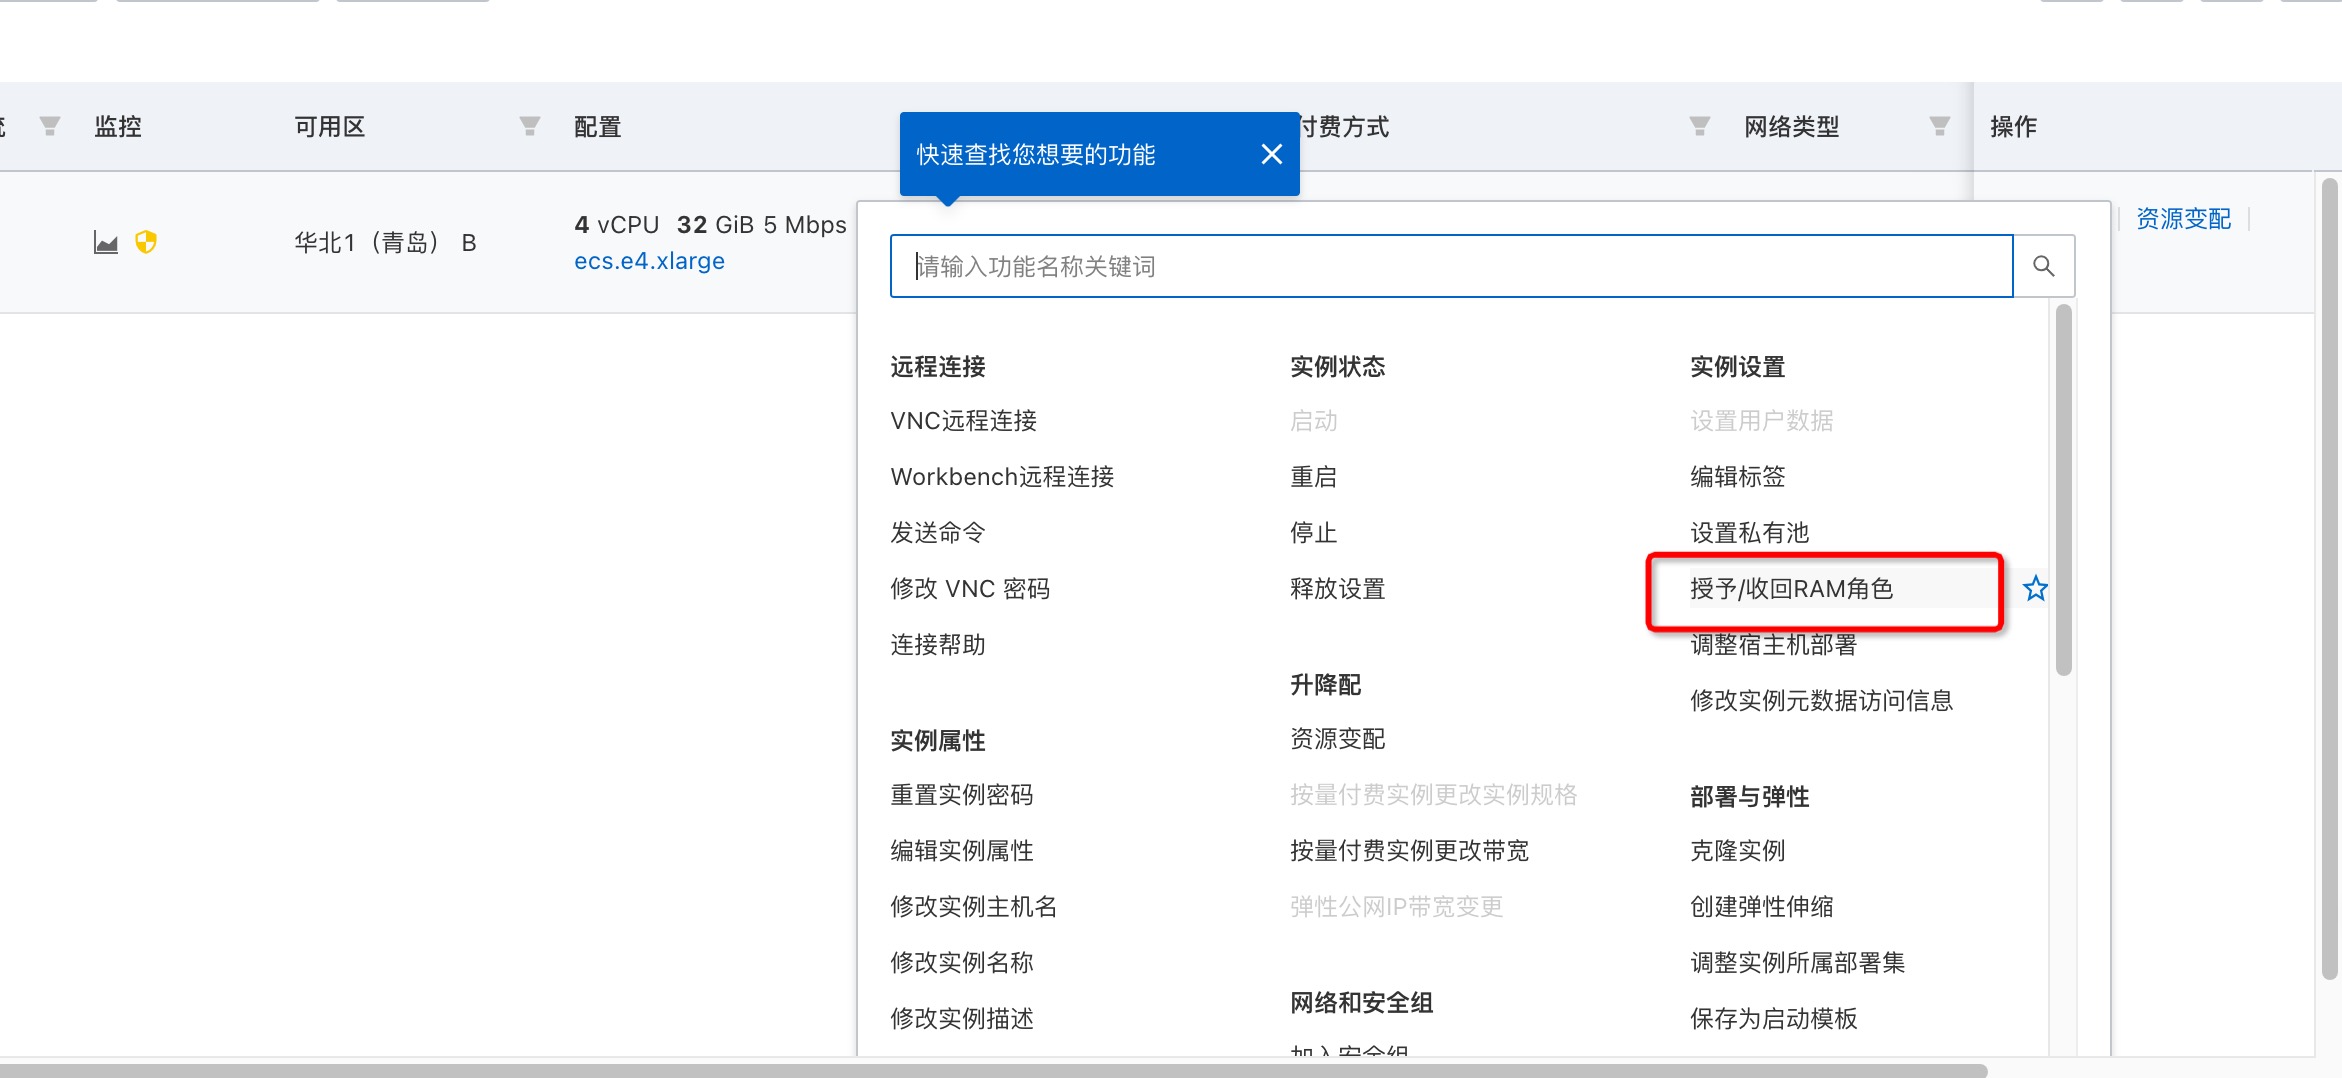The image size is (2342, 1078).
Task: Click the function panel vertical scrollbar
Action: click(x=2064, y=490)
